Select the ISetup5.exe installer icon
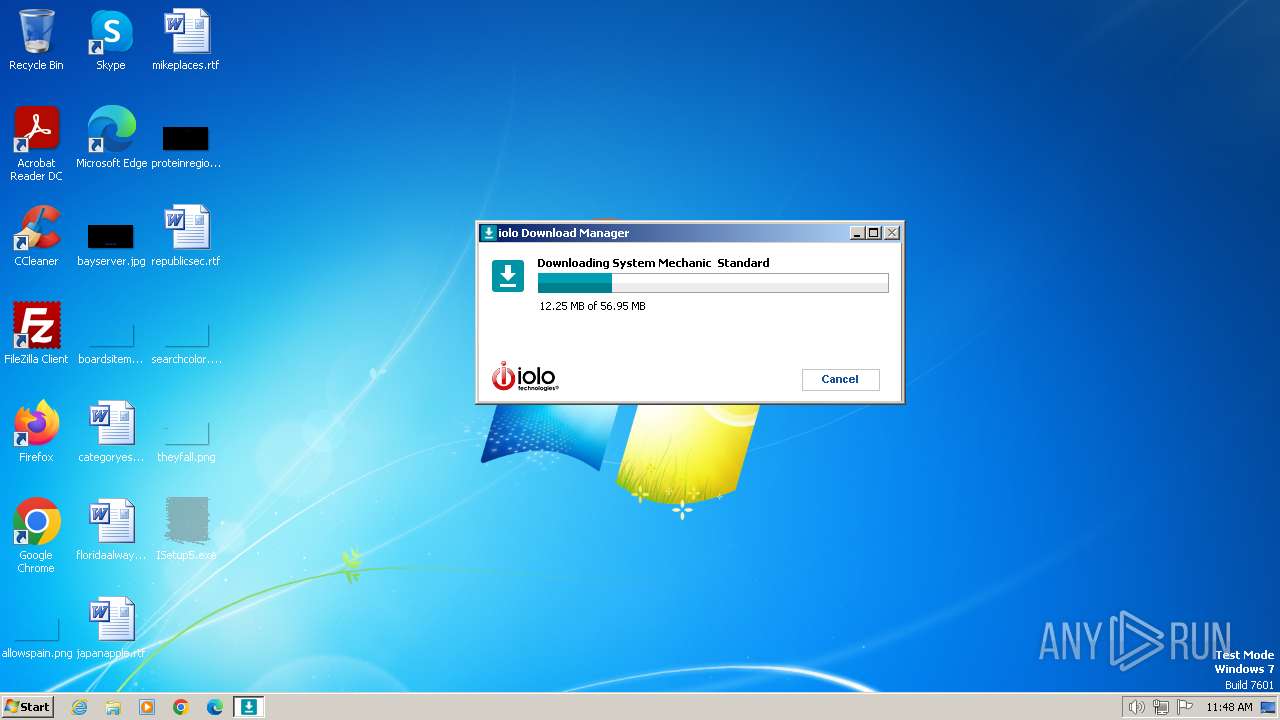 click(x=186, y=529)
